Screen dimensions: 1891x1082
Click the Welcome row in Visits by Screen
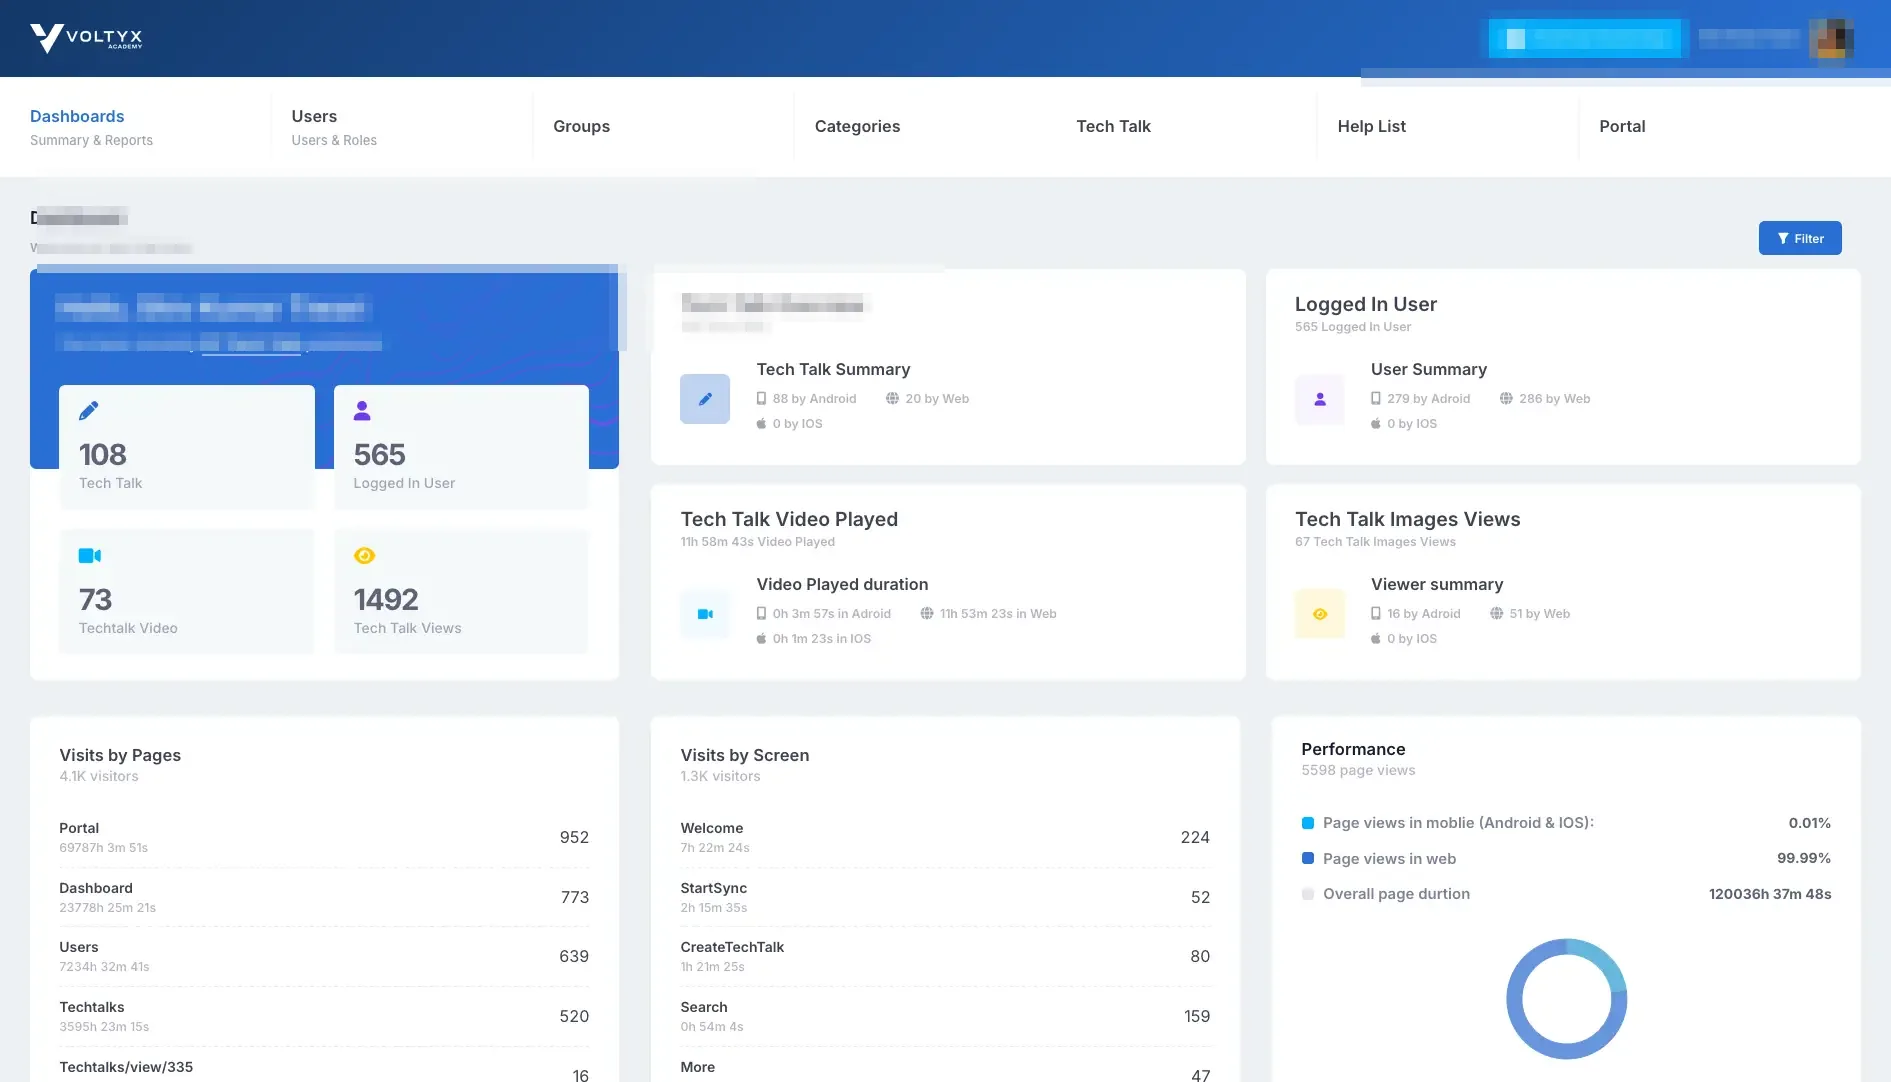[945, 837]
